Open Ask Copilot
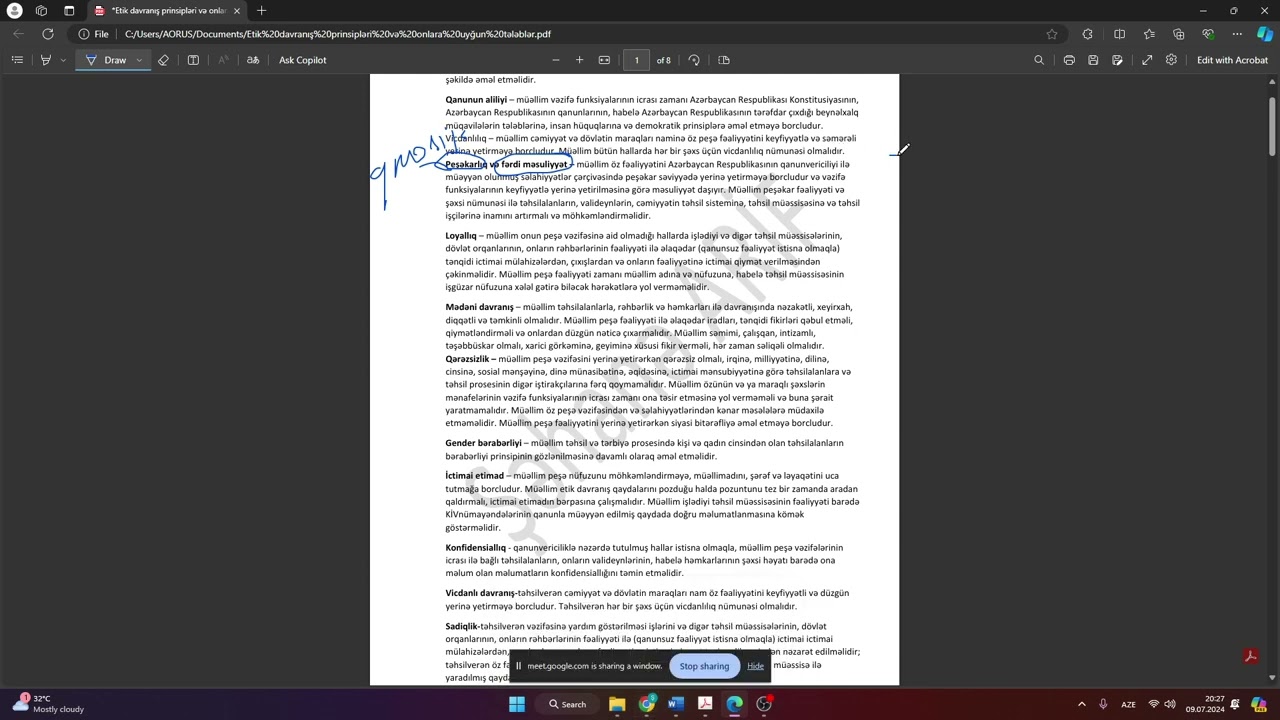The image size is (1280, 720). pyautogui.click(x=302, y=60)
